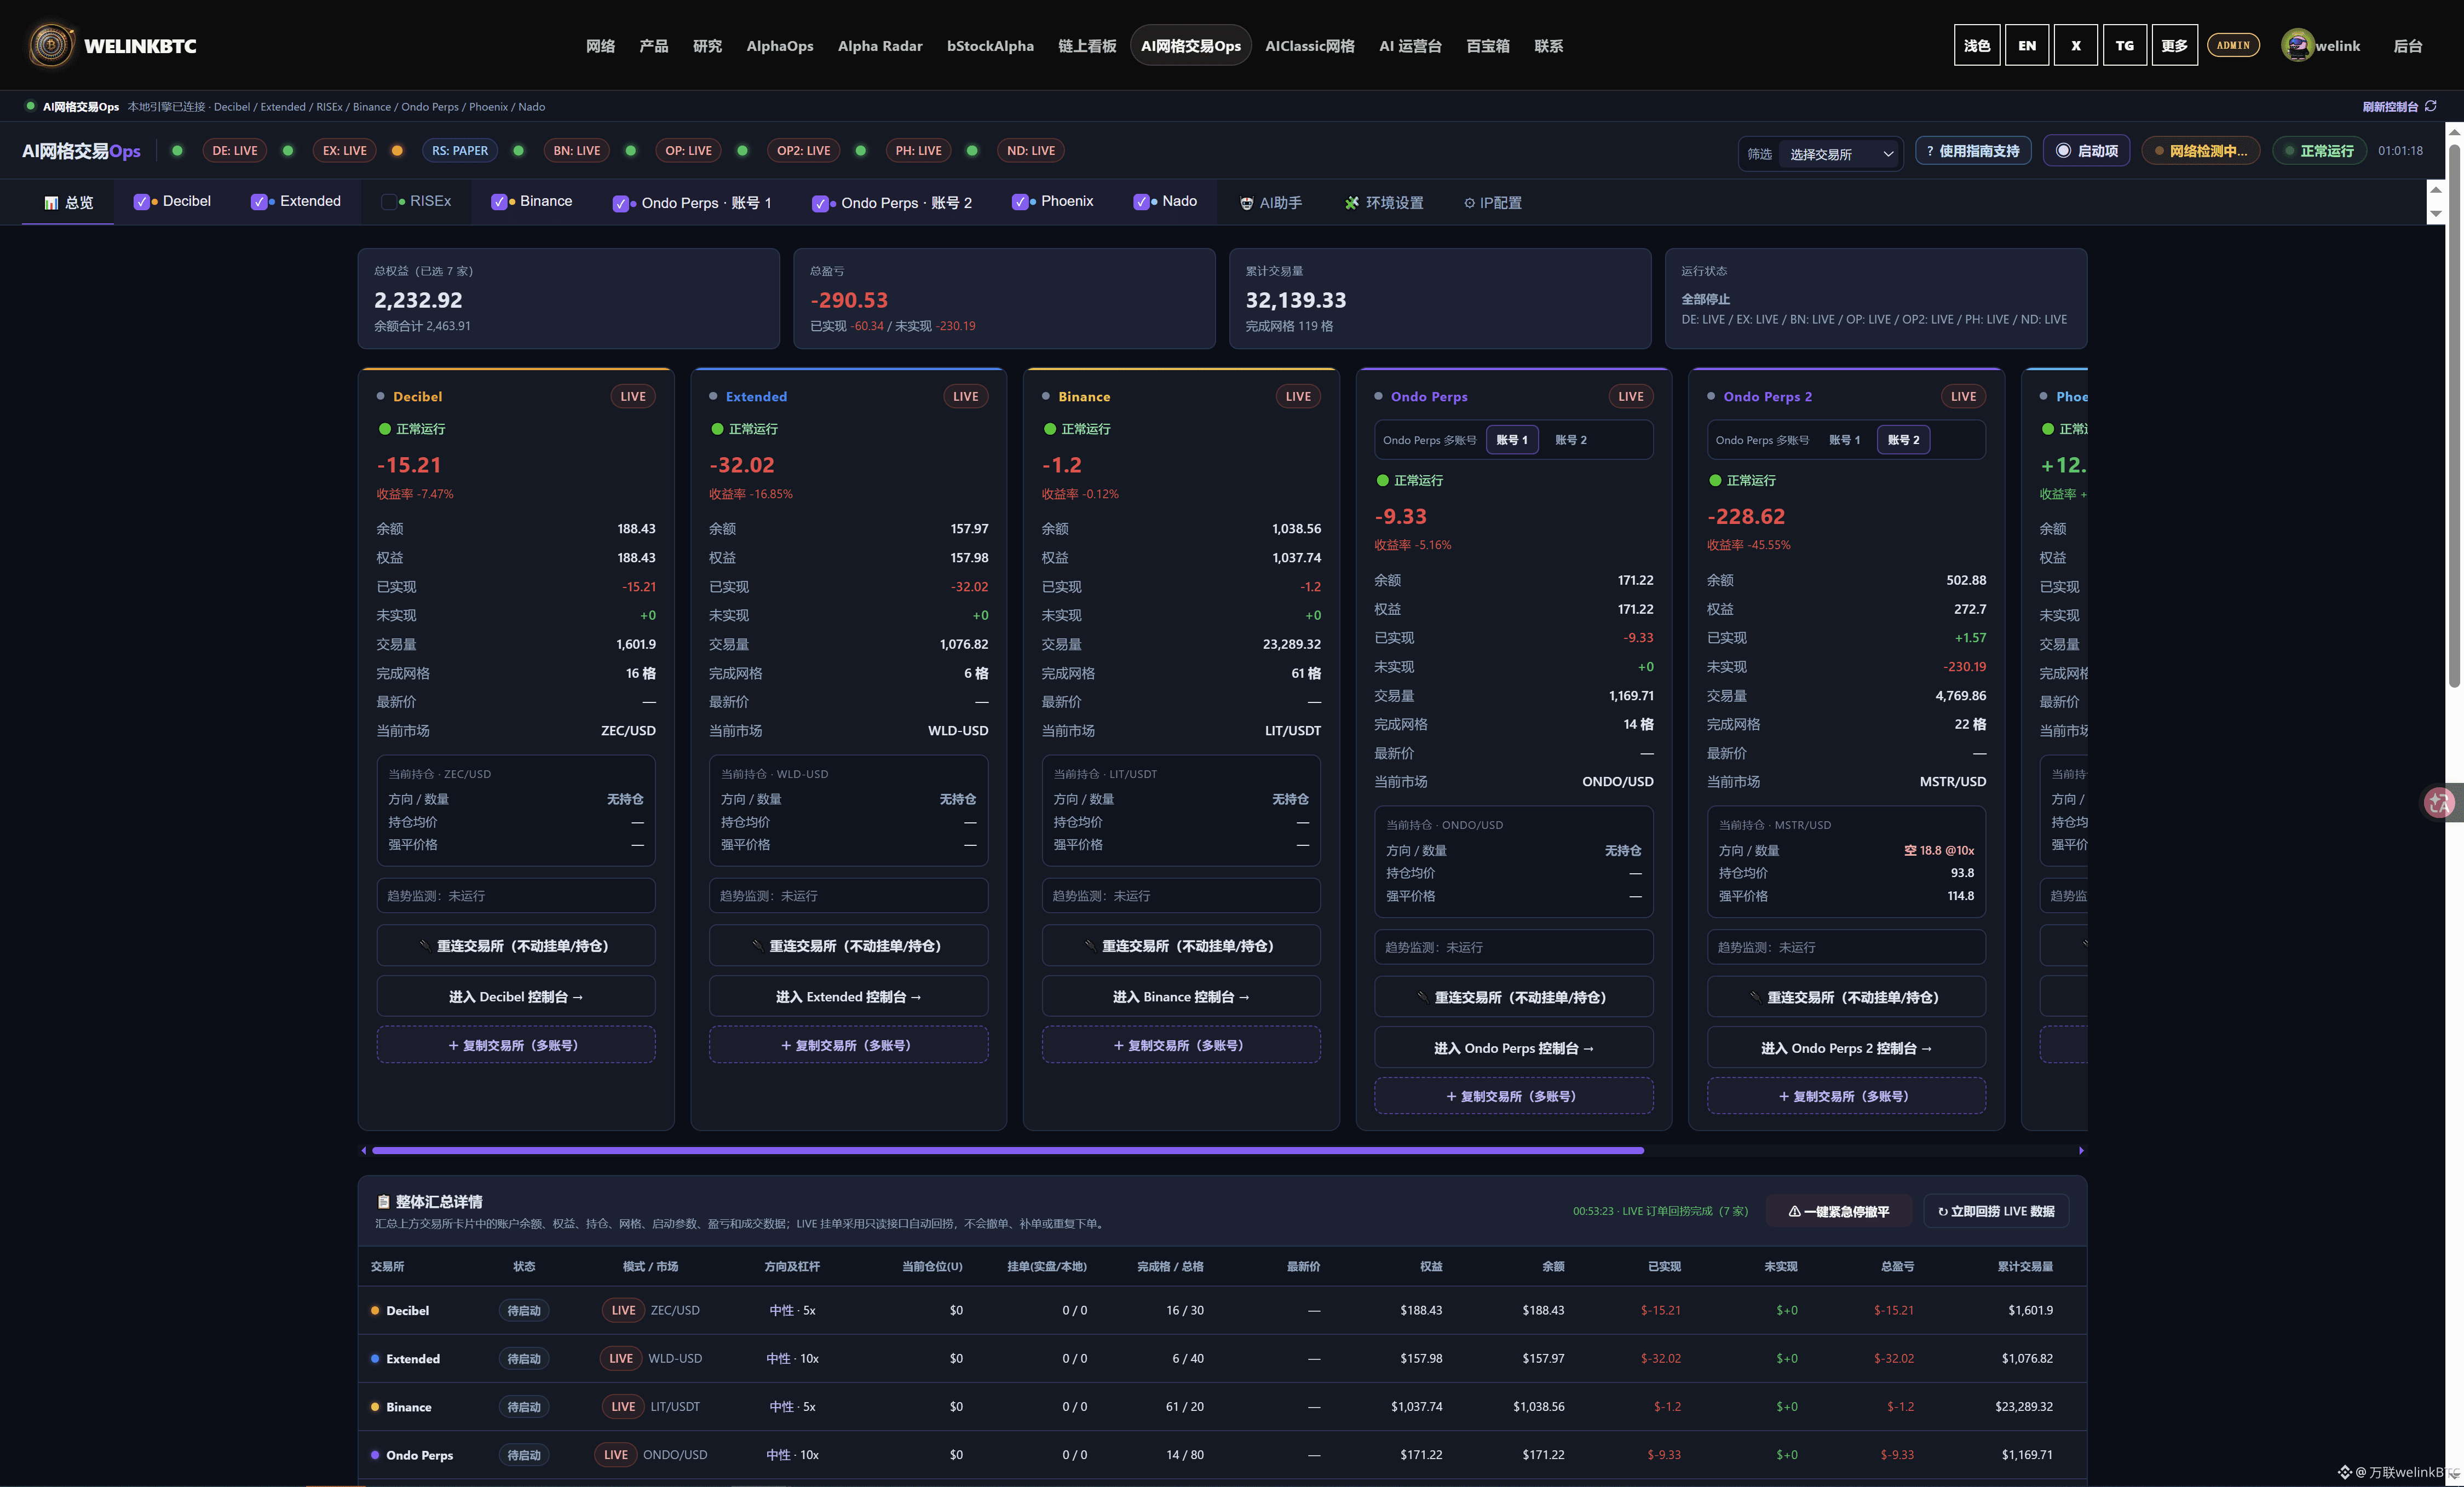Open the AI助手 robot icon tab
Screen dimensions: 2464x1487
point(1246,203)
